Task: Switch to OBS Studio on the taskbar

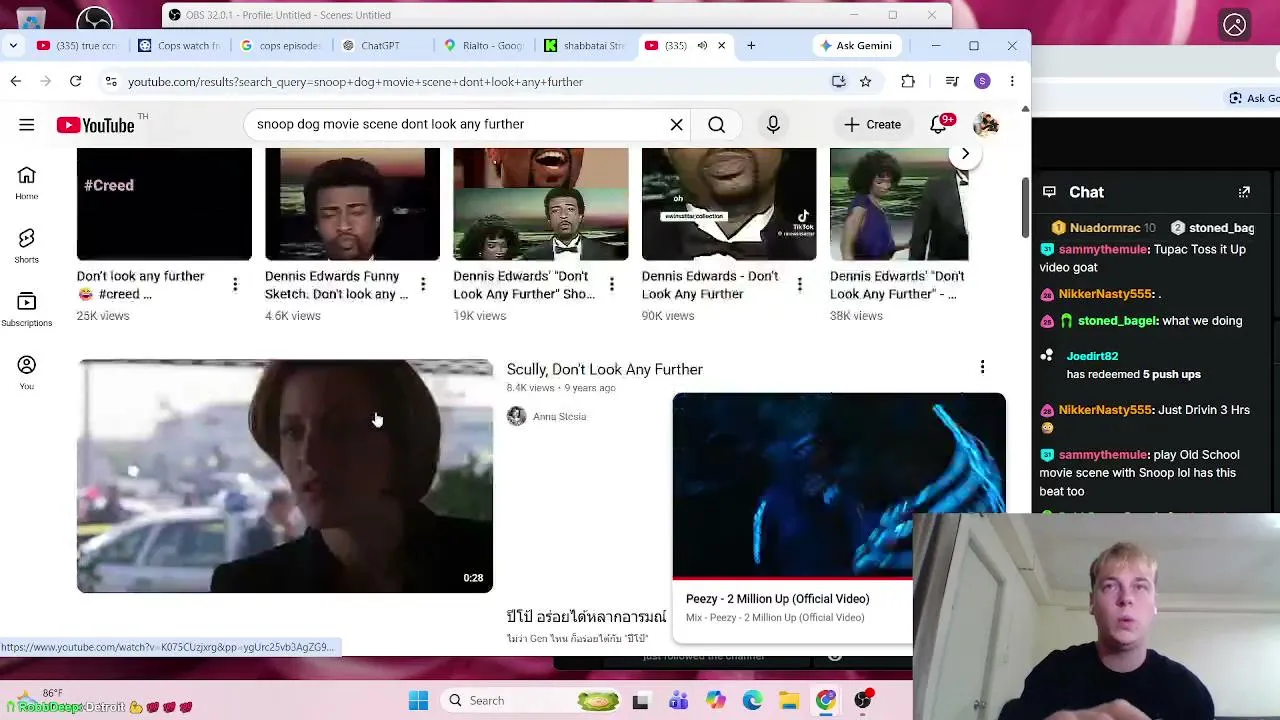Action: [x=863, y=701]
